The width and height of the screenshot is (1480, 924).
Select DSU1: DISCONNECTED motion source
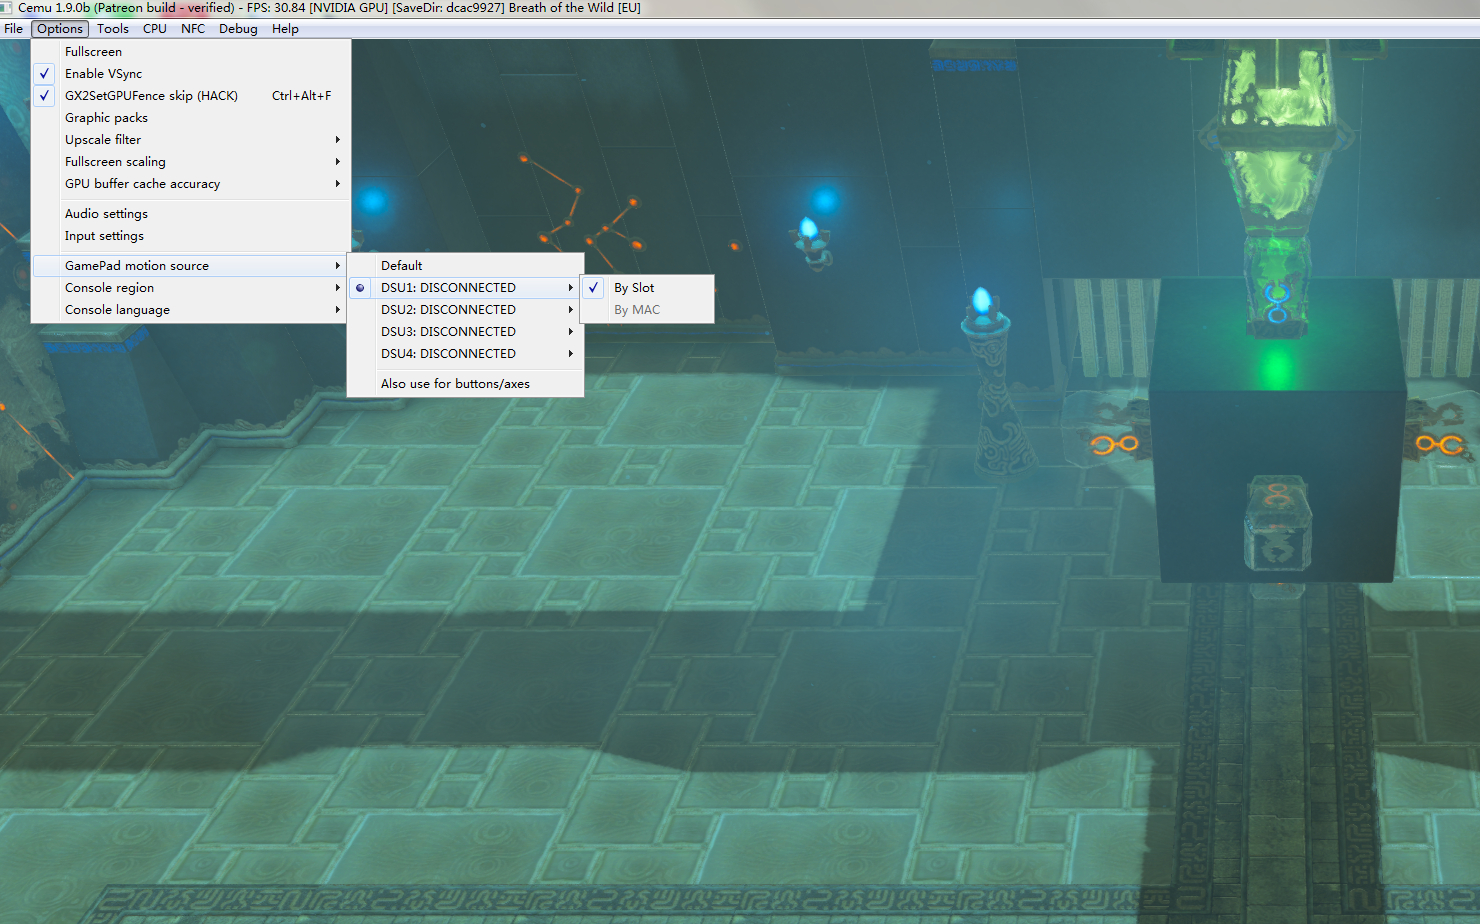(465, 288)
